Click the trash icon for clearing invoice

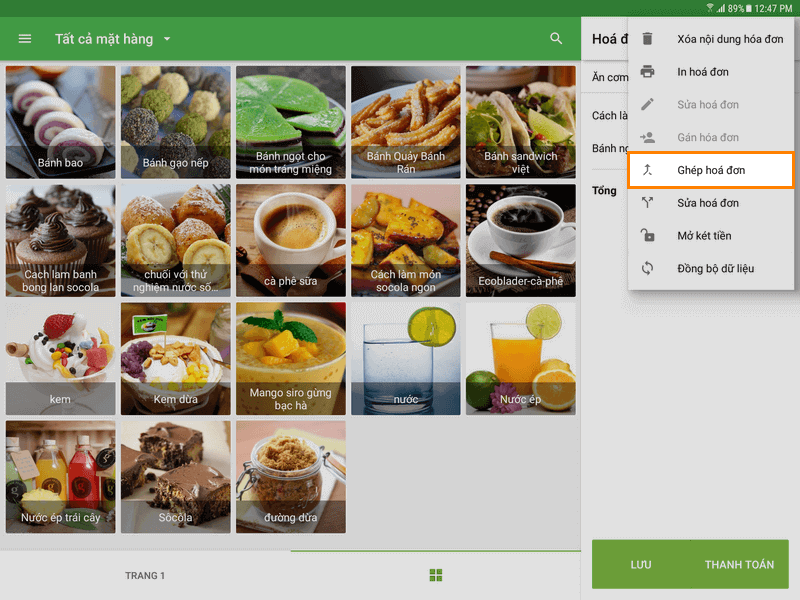[648, 39]
